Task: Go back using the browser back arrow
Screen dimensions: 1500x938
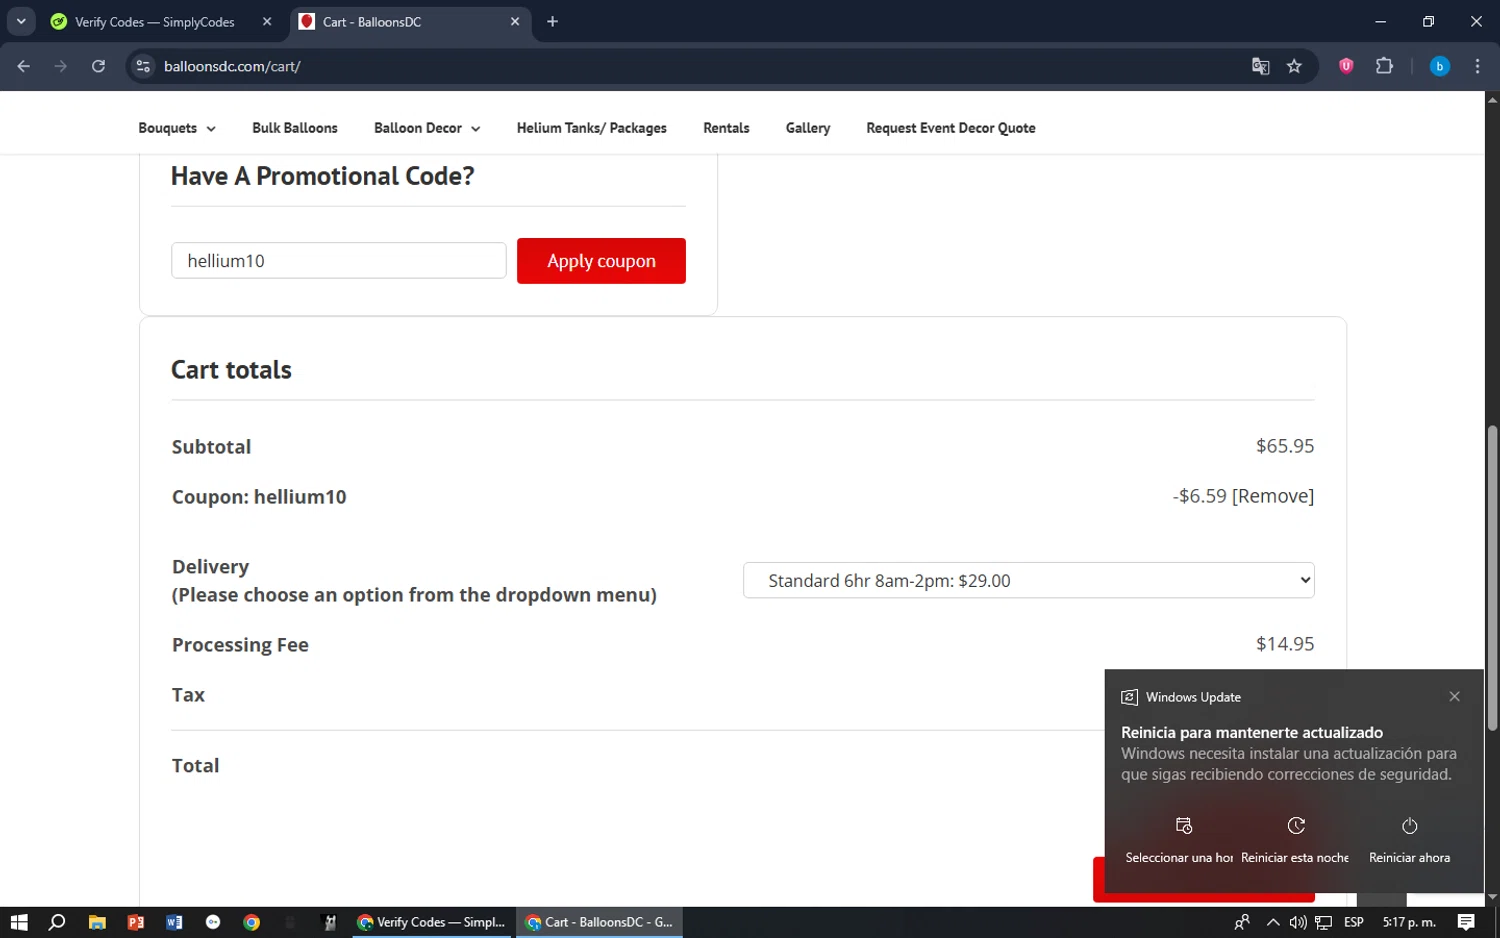Action: point(24,66)
